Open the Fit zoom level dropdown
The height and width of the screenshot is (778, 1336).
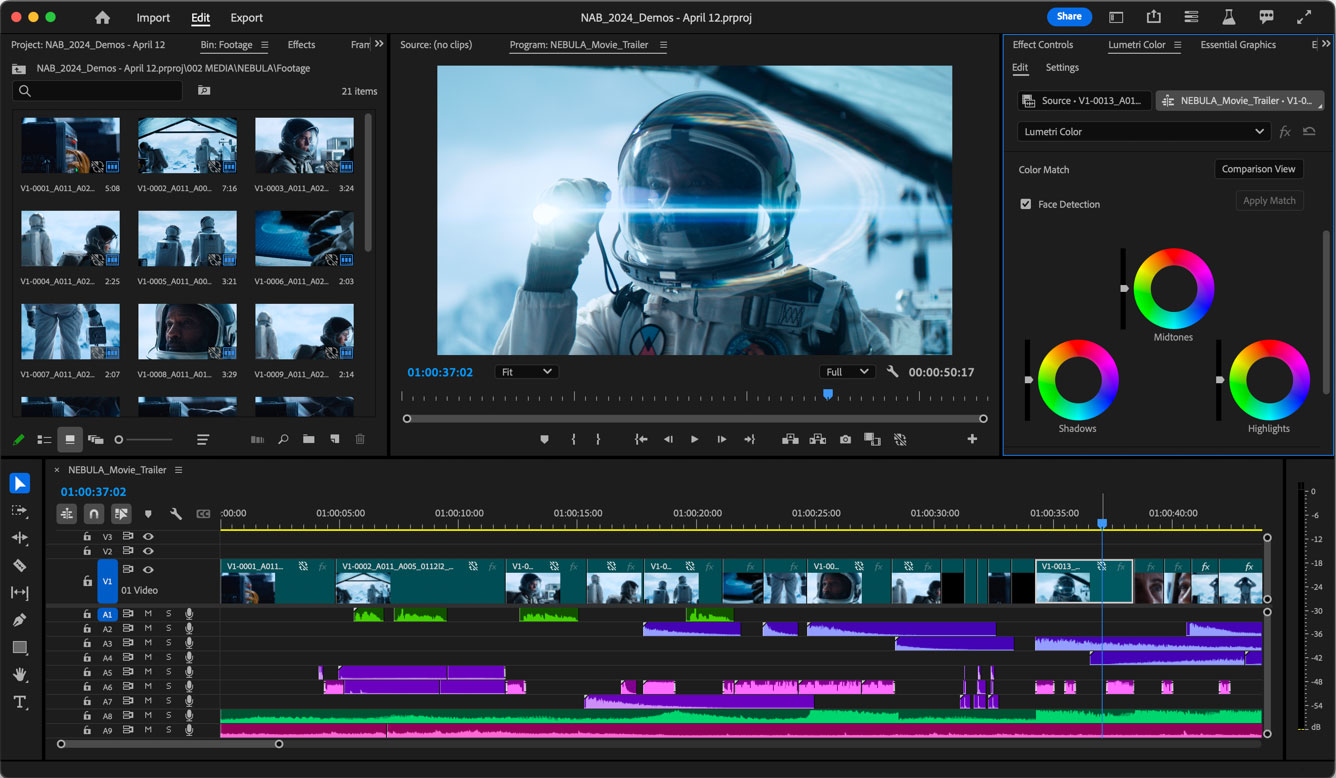click(x=526, y=372)
